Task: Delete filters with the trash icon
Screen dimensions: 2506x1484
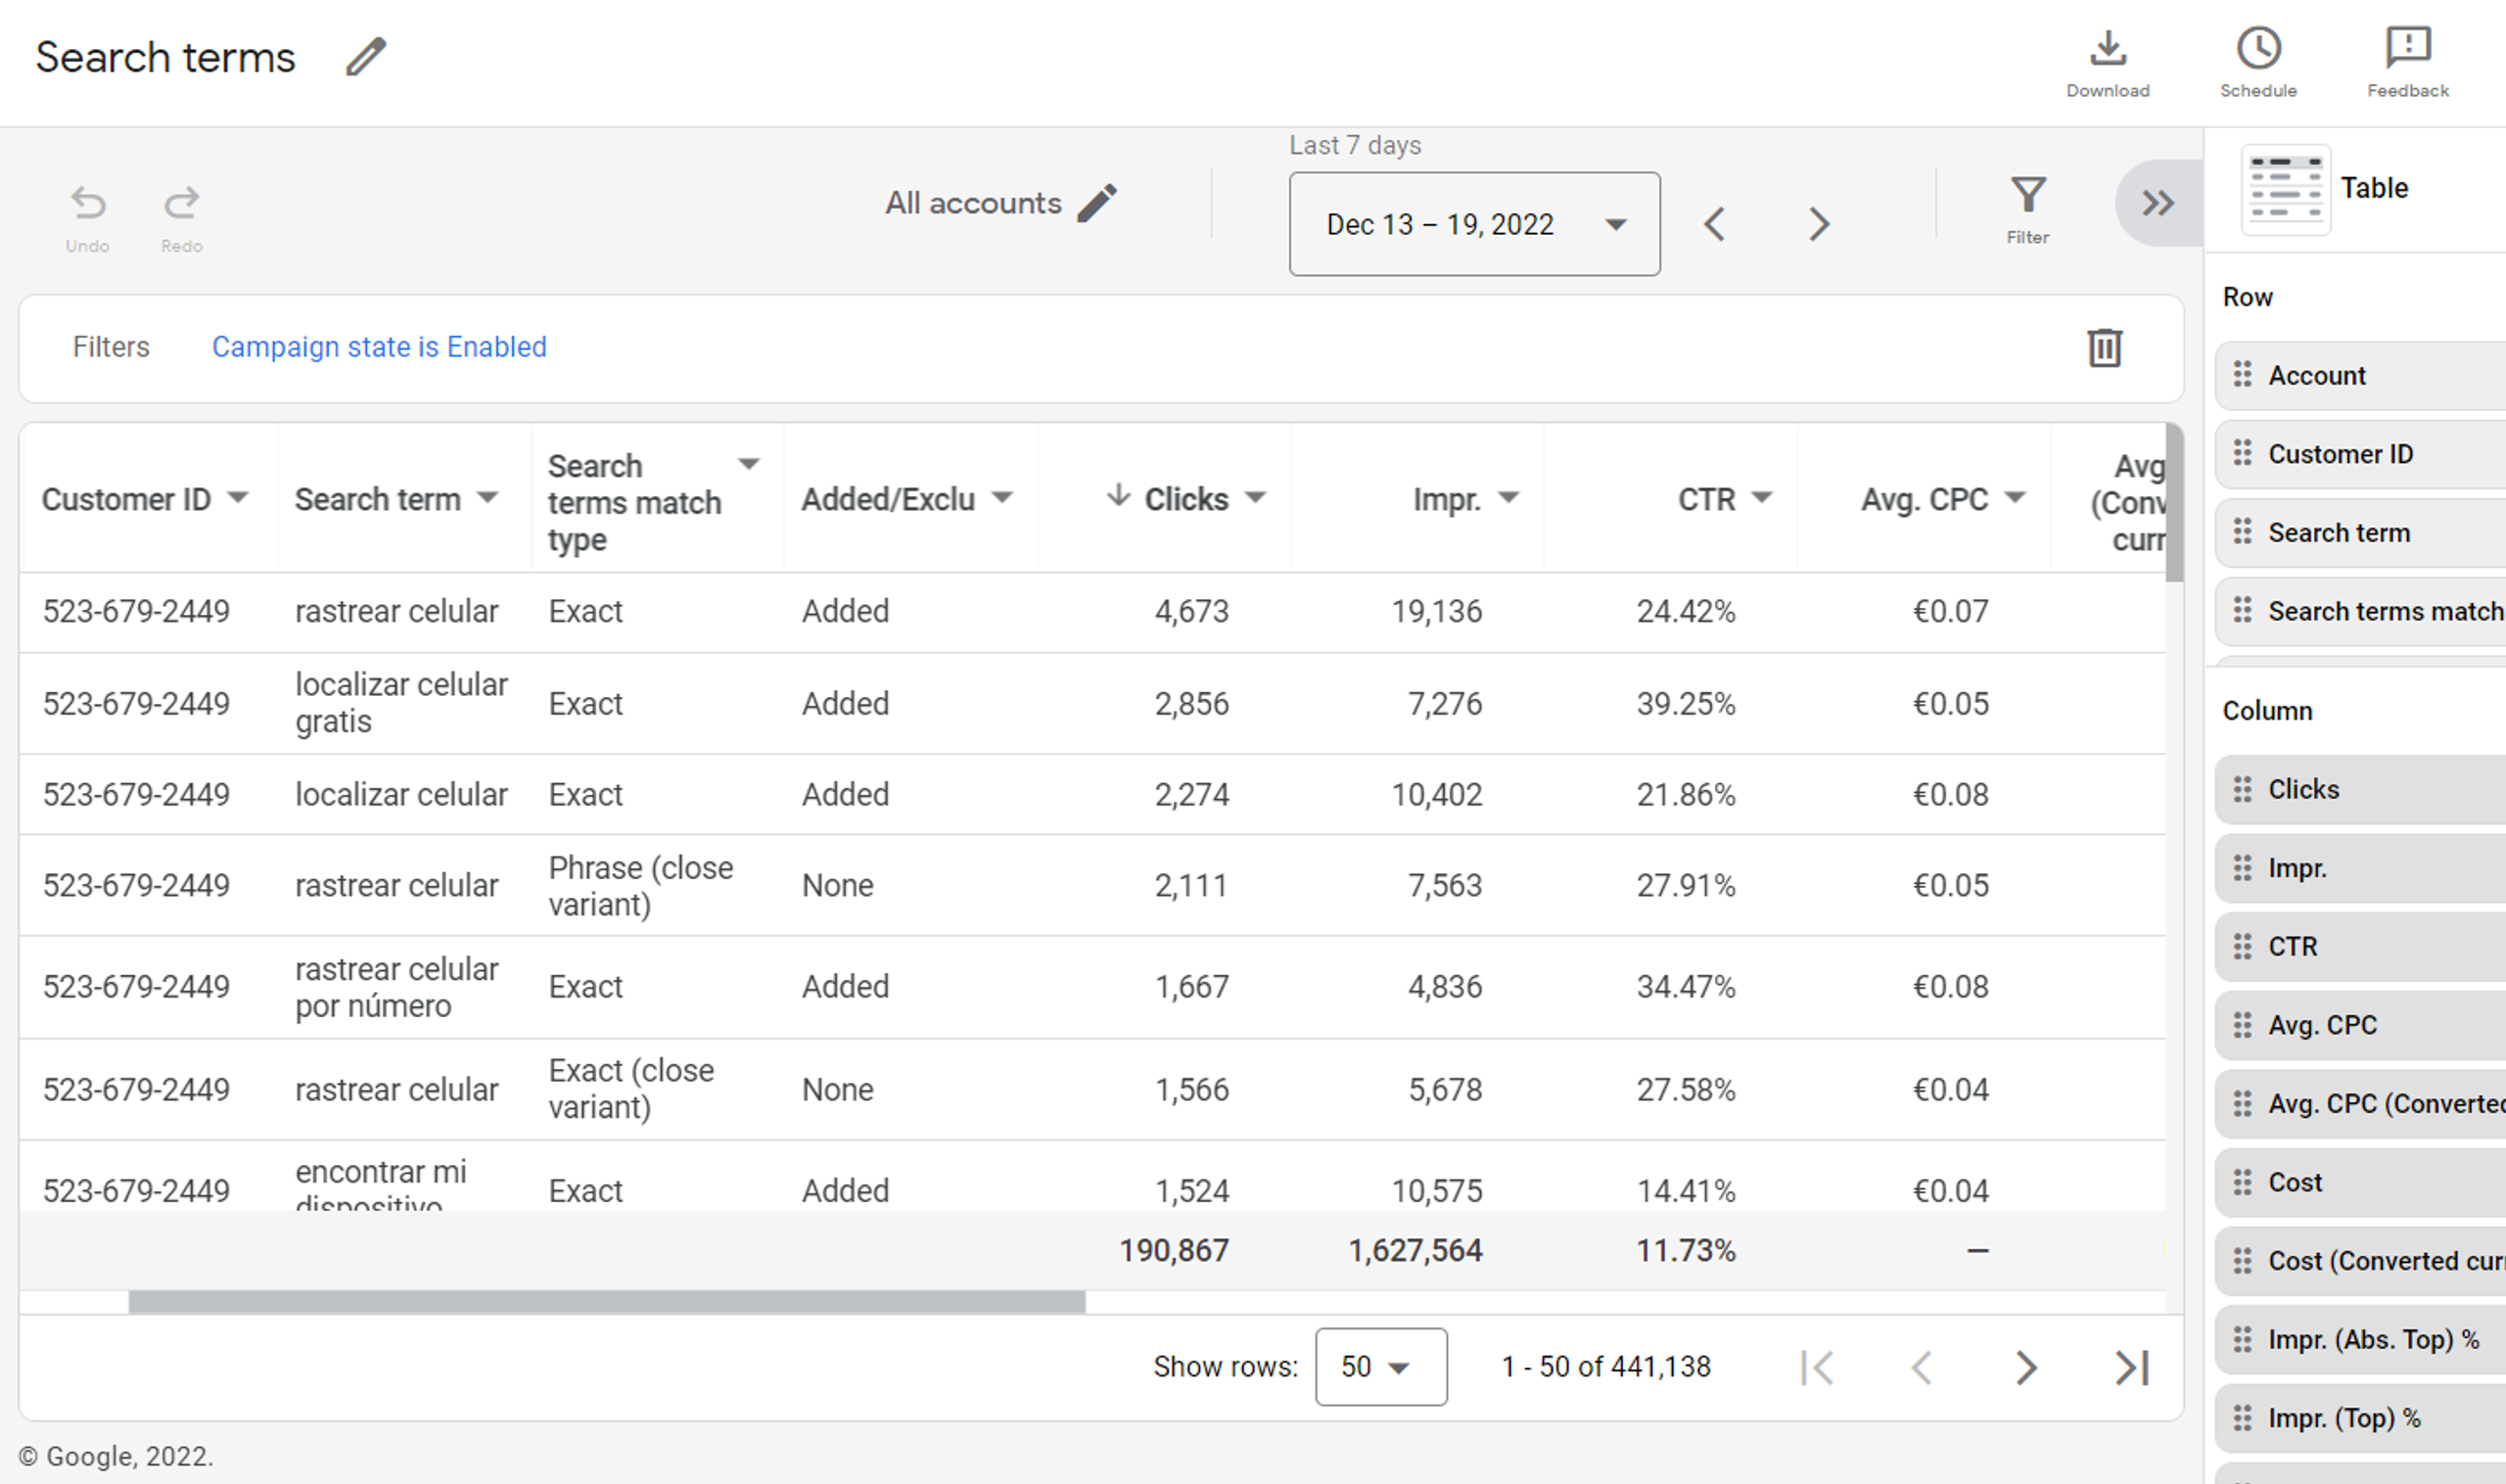Action: 2104,348
